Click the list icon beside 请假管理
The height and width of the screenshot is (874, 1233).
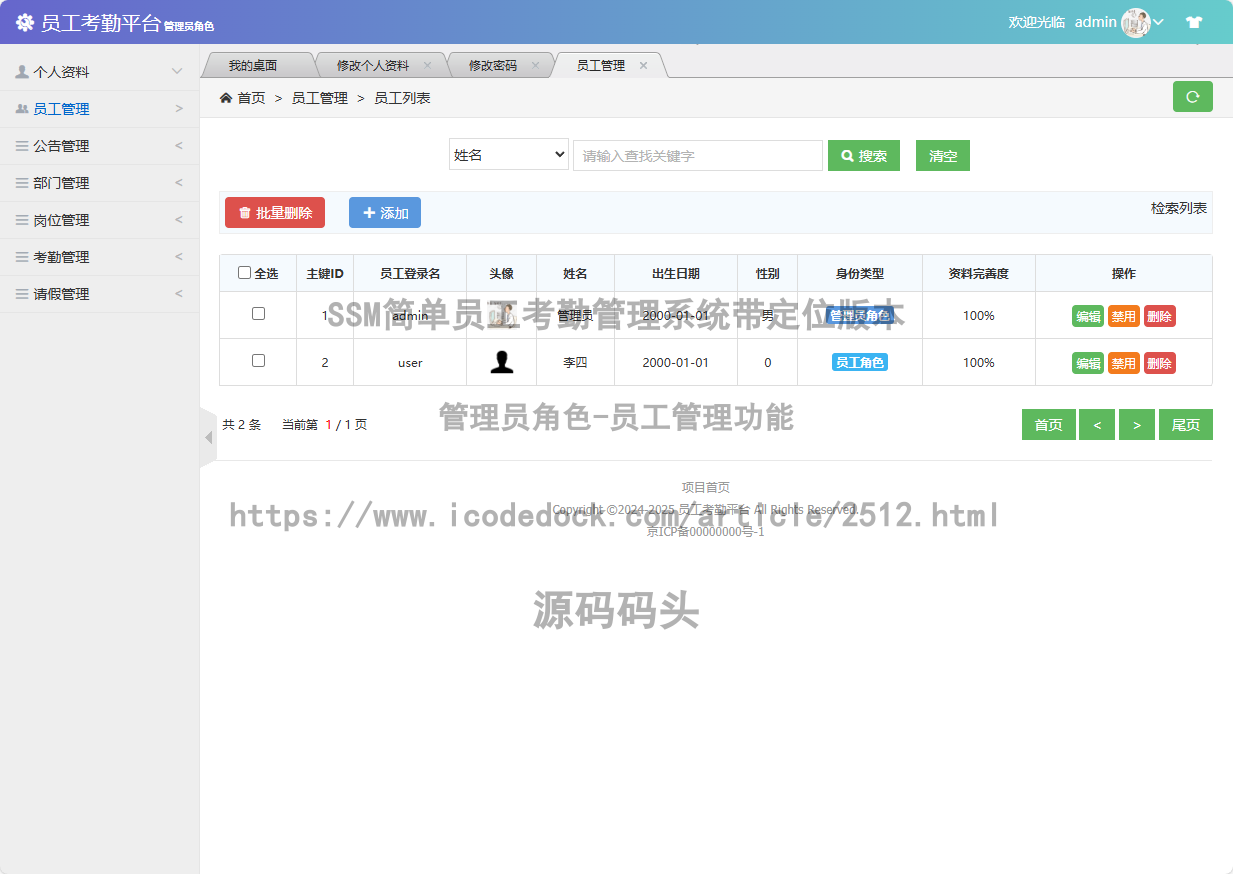[22, 294]
